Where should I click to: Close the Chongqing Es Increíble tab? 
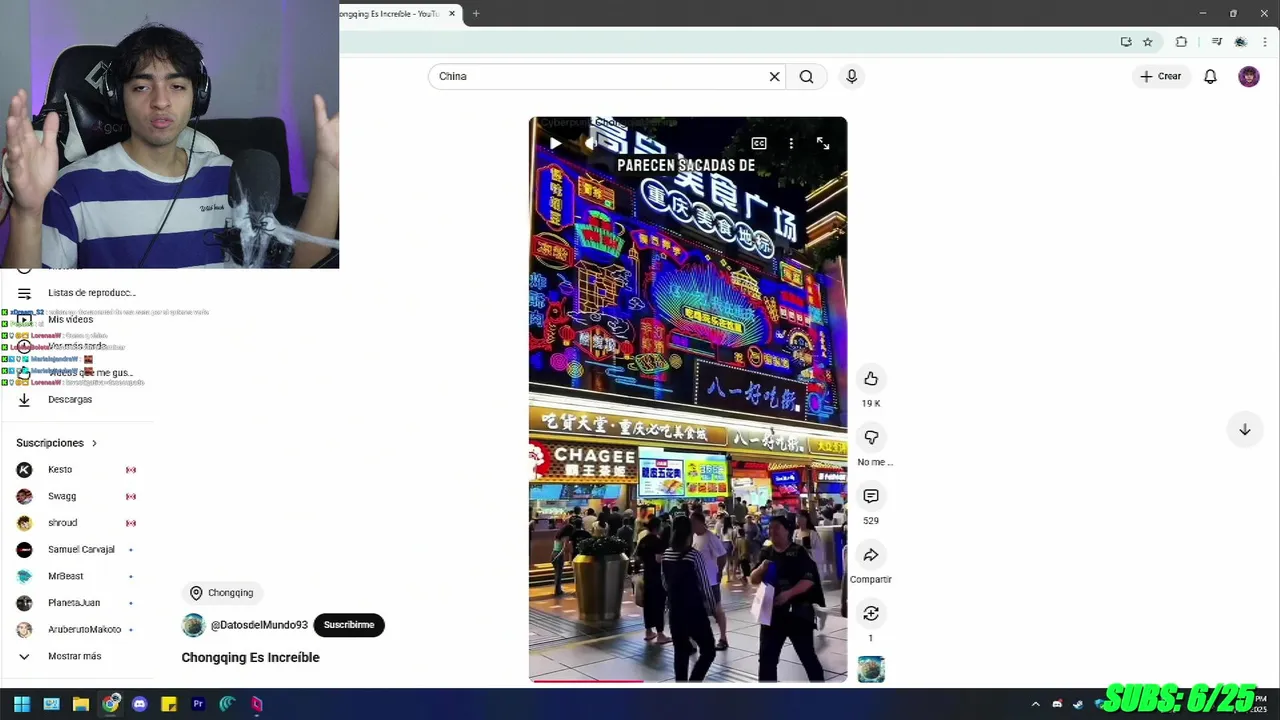(x=452, y=13)
